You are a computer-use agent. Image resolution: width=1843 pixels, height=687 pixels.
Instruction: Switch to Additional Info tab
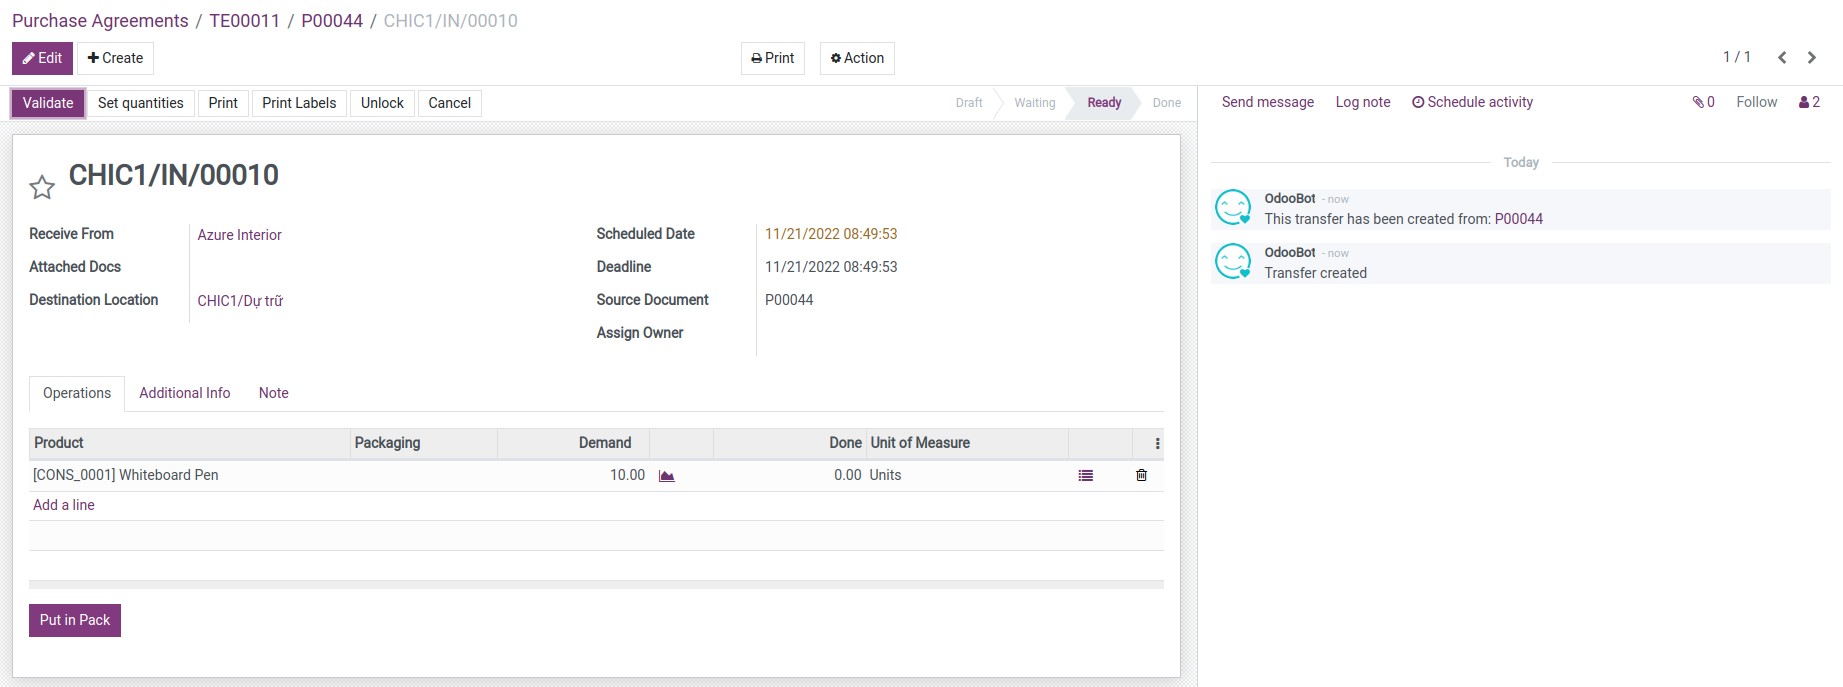pyautogui.click(x=184, y=393)
